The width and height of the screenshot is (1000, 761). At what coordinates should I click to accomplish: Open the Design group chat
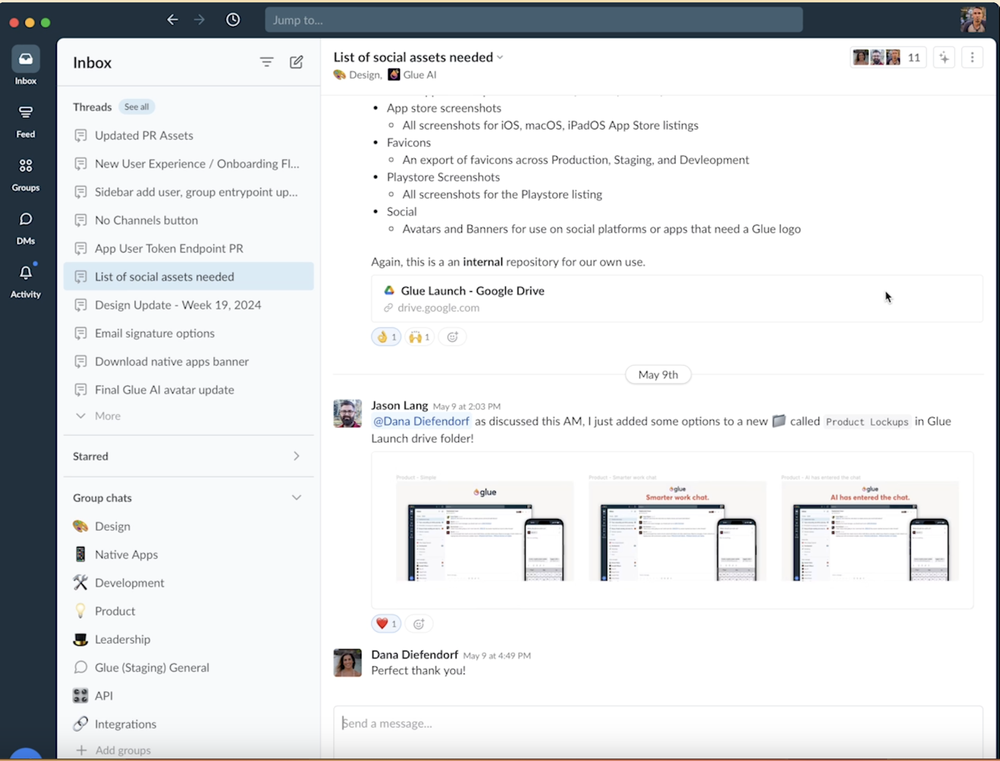point(189,526)
